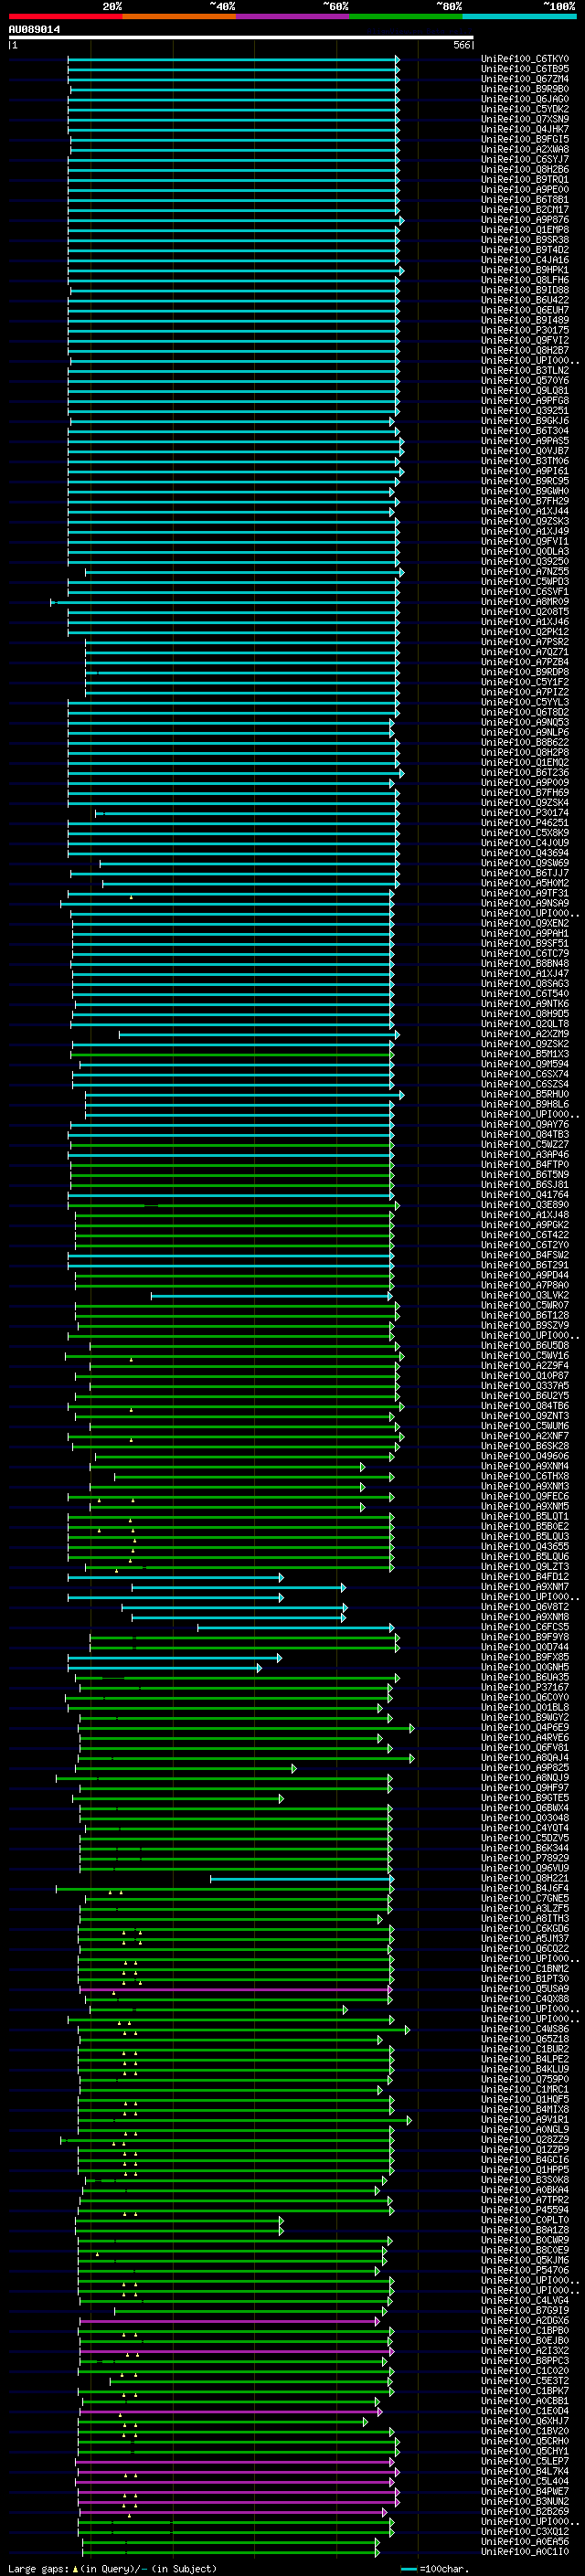
Task: Select the UniRef100_A2XWA8 label
Action: (525, 149)
